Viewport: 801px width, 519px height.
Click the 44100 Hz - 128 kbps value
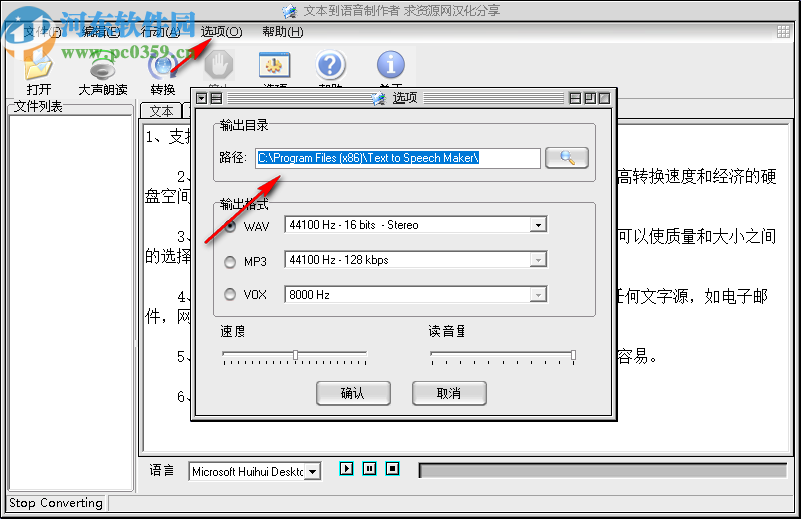339,260
